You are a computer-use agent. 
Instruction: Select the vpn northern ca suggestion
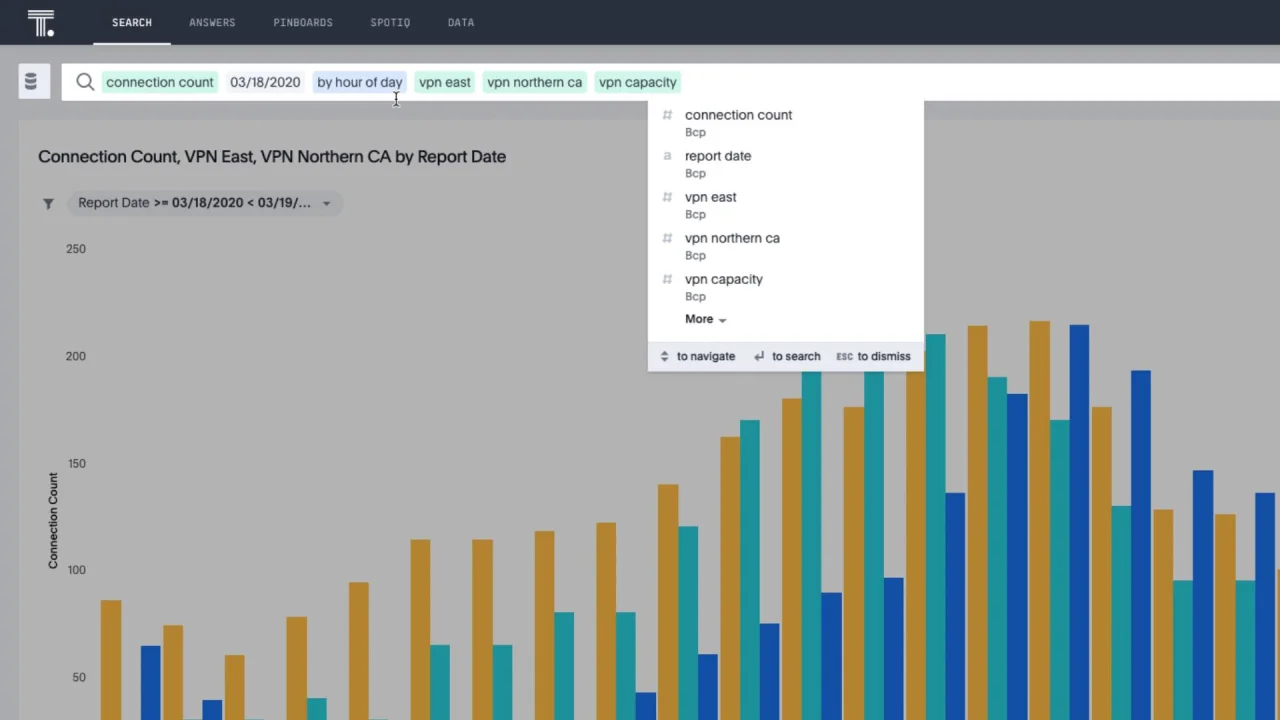pyautogui.click(x=732, y=238)
